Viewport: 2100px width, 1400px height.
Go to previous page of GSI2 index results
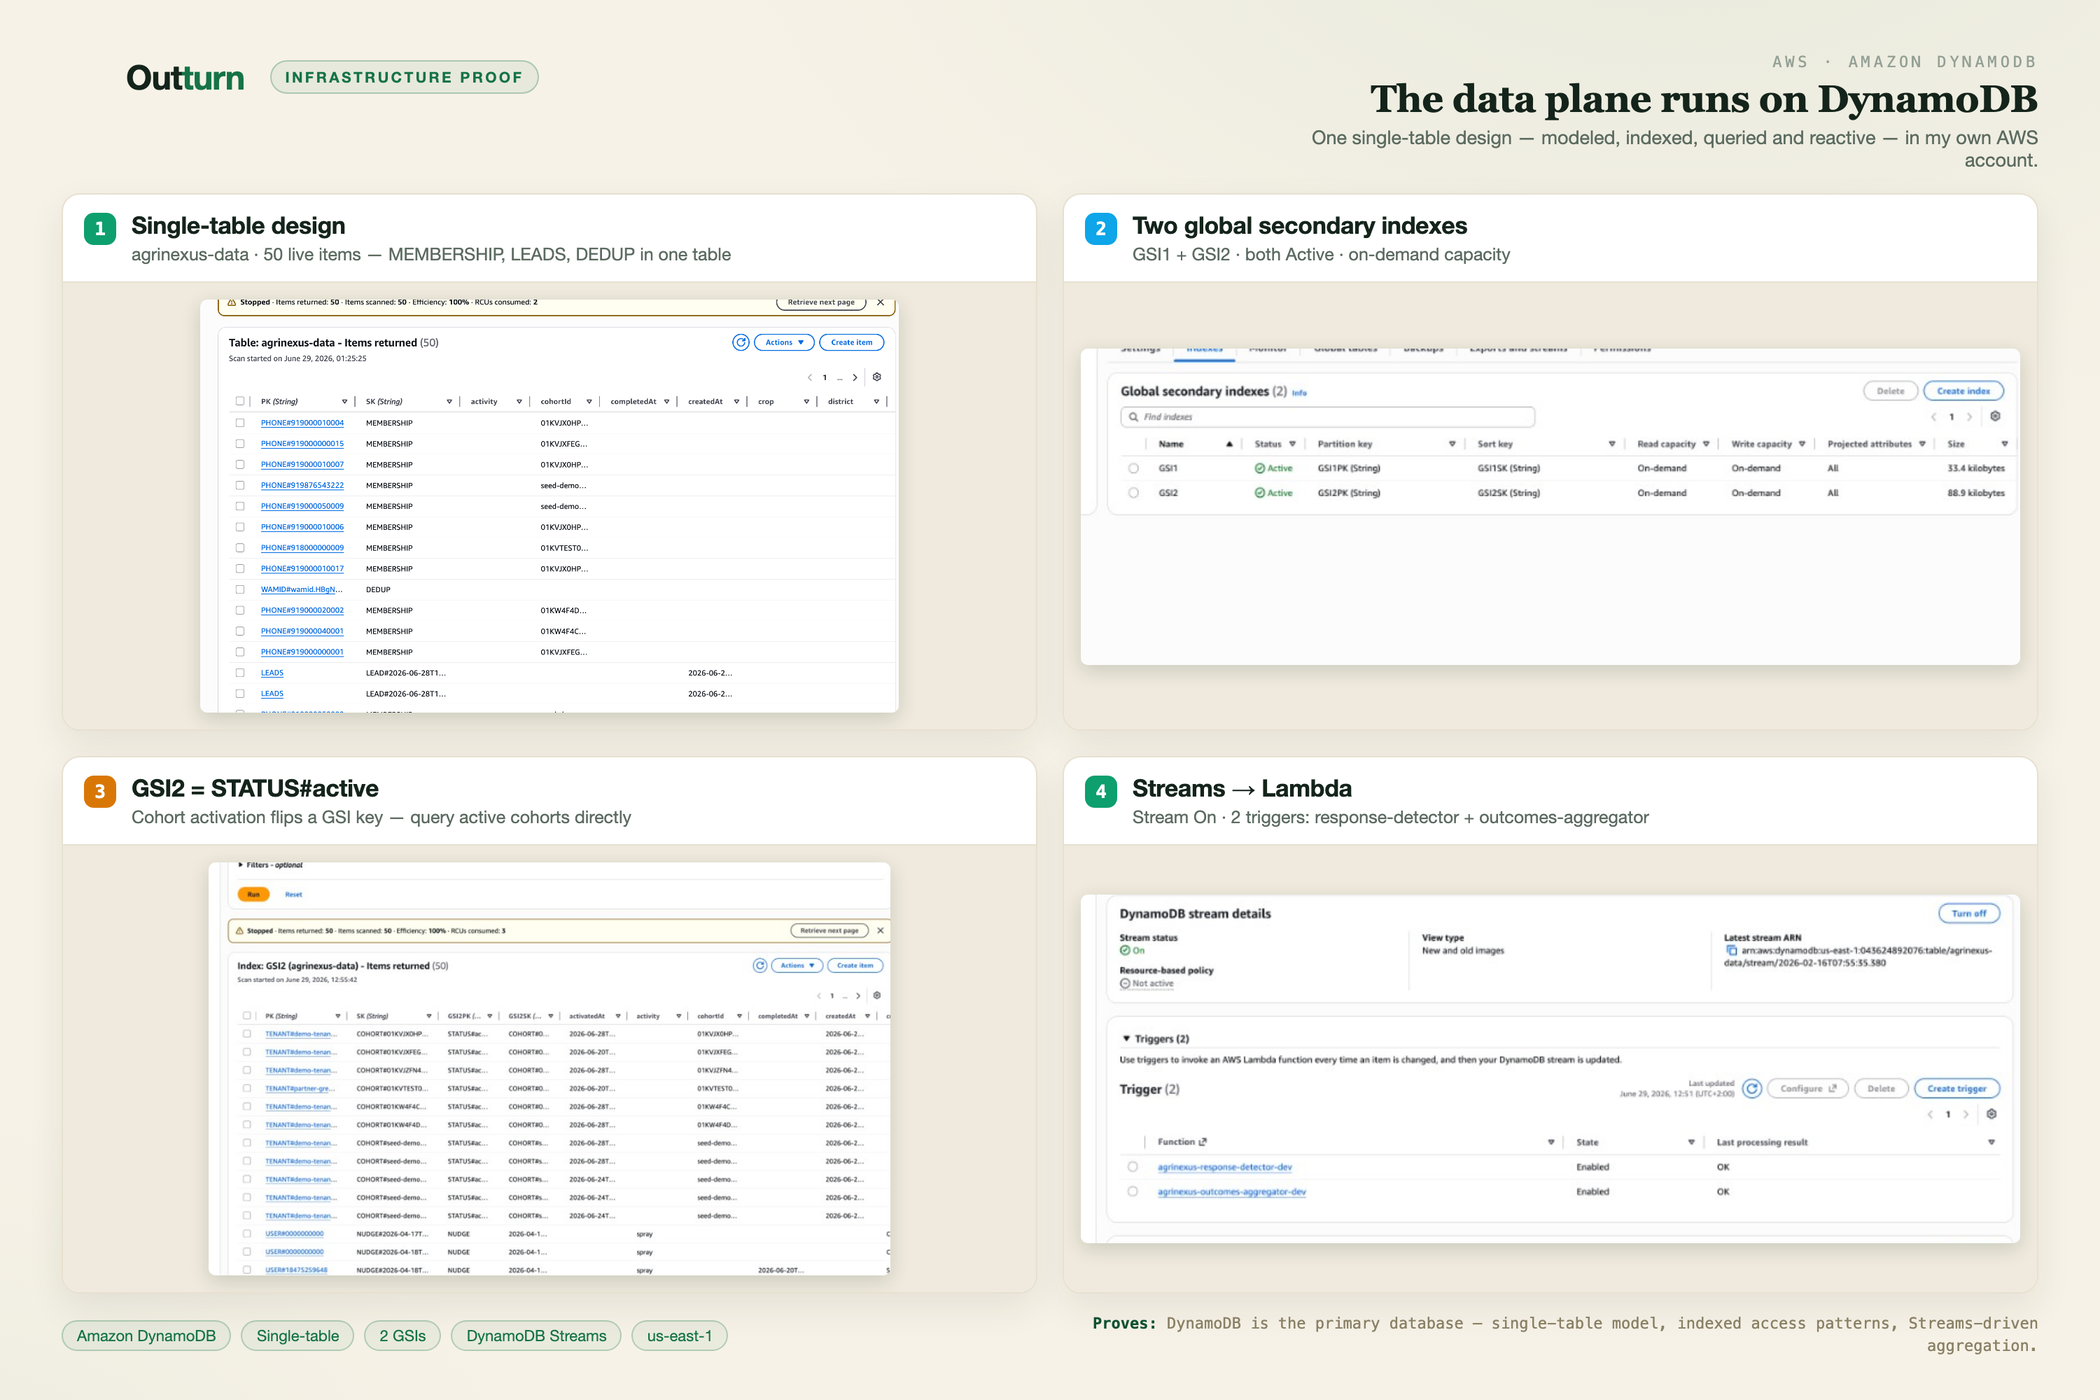[x=818, y=996]
